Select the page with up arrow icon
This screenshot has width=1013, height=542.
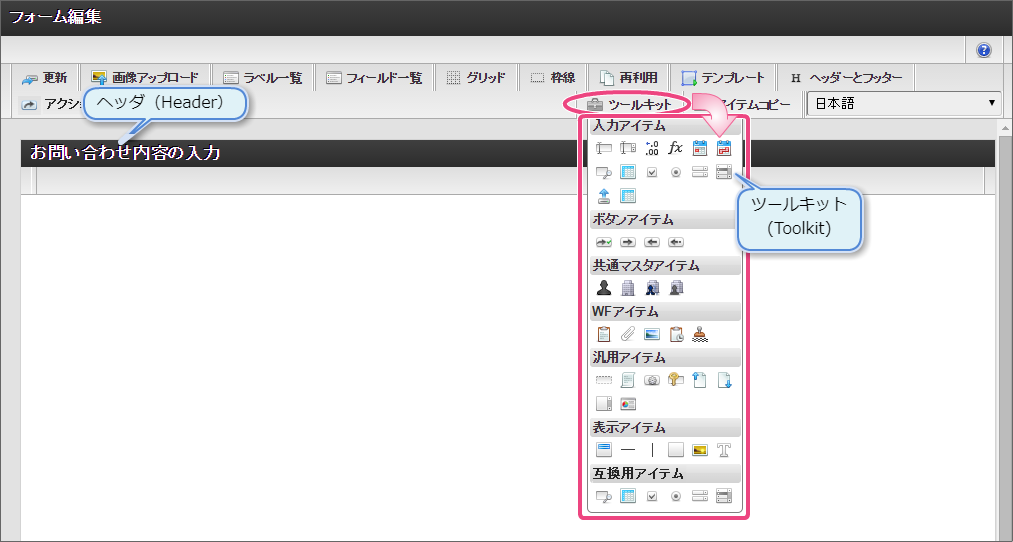[700, 380]
